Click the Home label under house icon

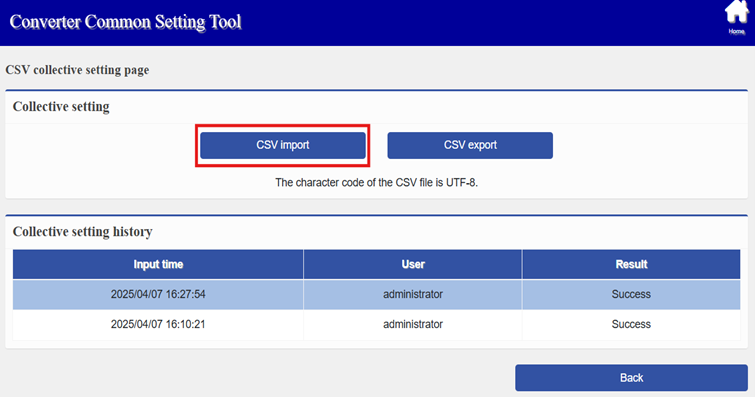tap(736, 31)
